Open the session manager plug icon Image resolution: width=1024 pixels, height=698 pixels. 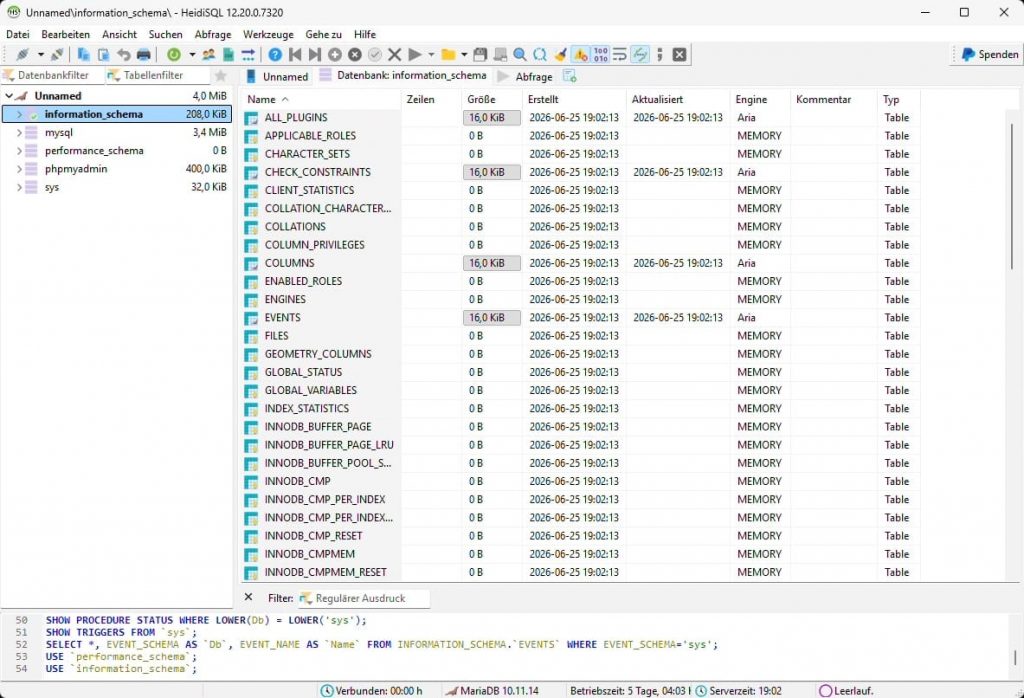tap(23, 55)
